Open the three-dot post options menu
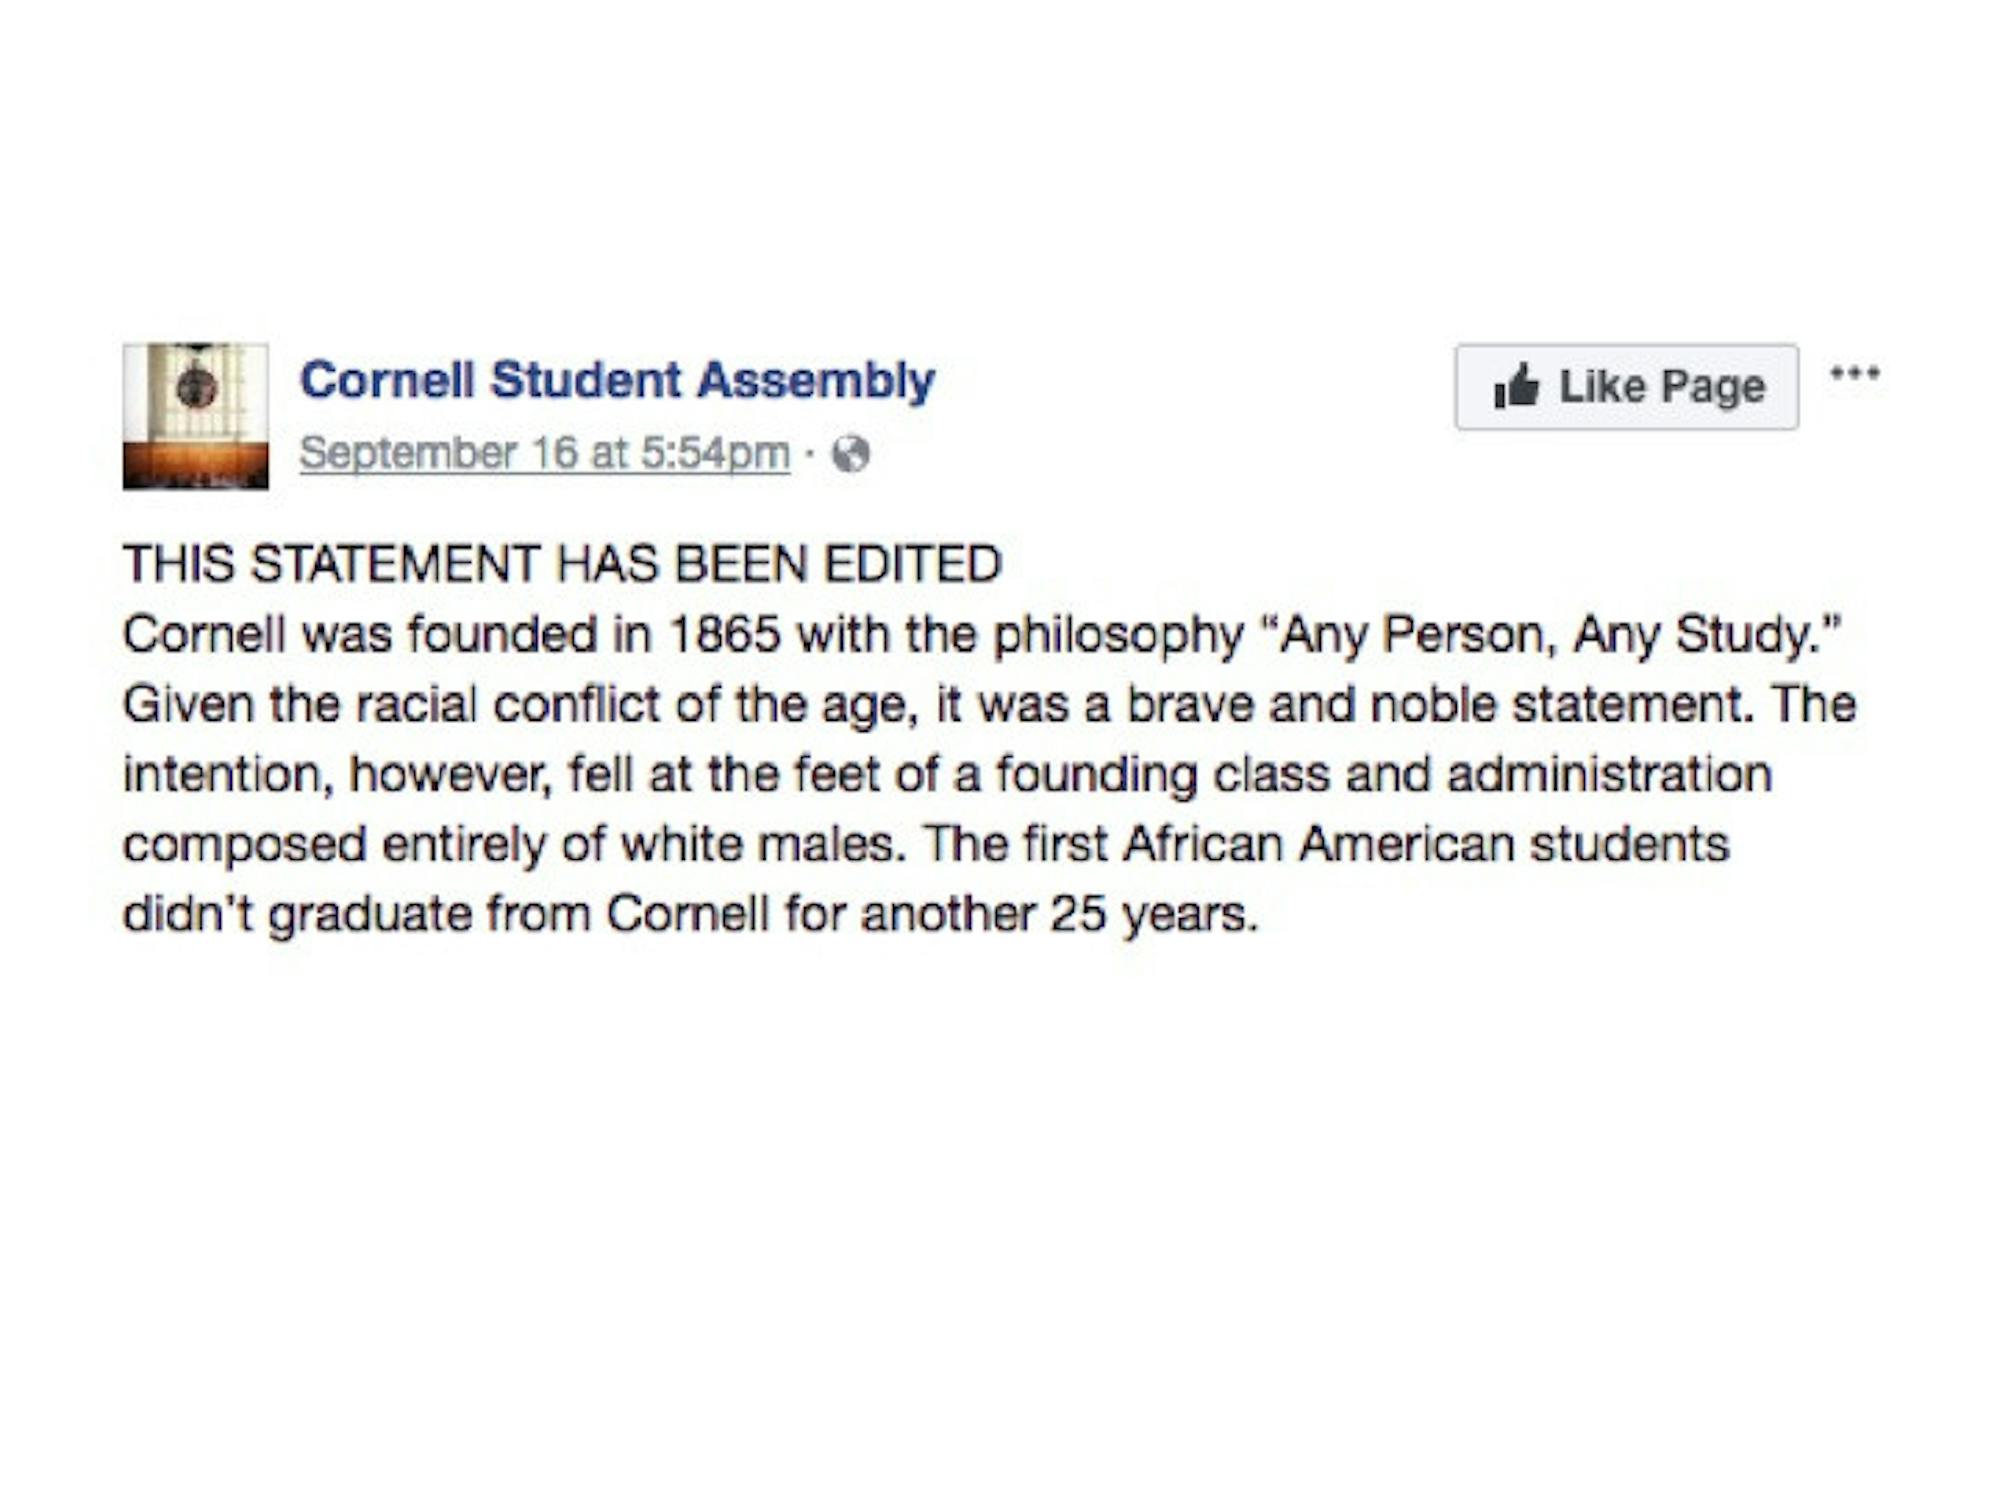The height and width of the screenshot is (1500, 2000). click(x=1855, y=374)
